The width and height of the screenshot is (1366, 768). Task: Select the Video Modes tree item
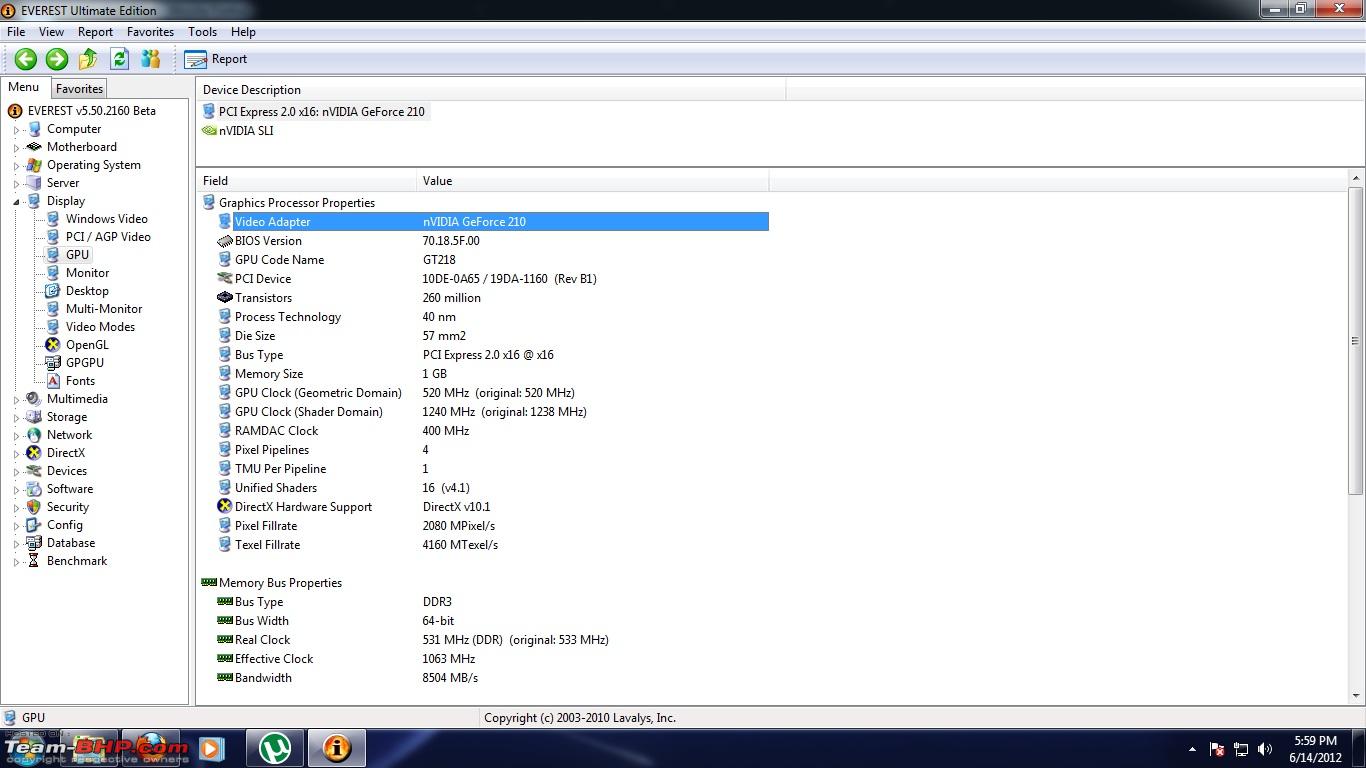click(x=100, y=327)
